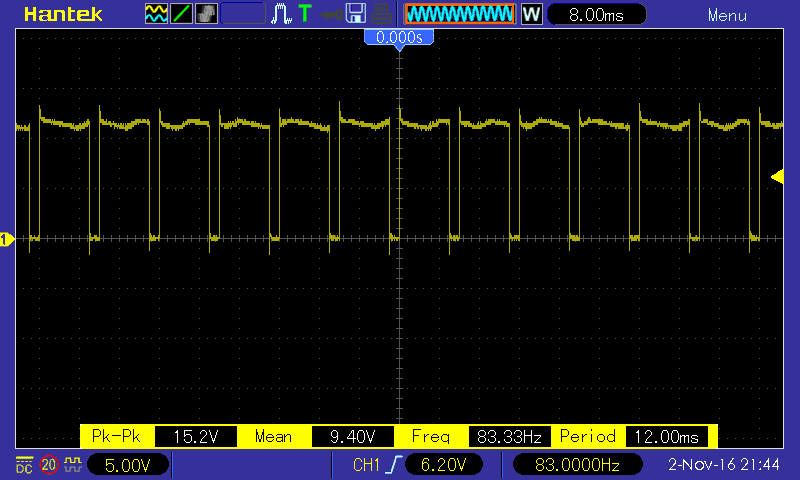Click the 8.00ms timebase readout
The width and height of the screenshot is (800, 480).
tap(596, 14)
